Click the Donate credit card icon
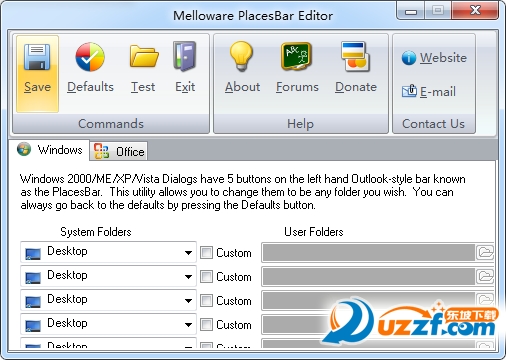The height and width of the screenshot is (360, 506). tap(355, 56)
